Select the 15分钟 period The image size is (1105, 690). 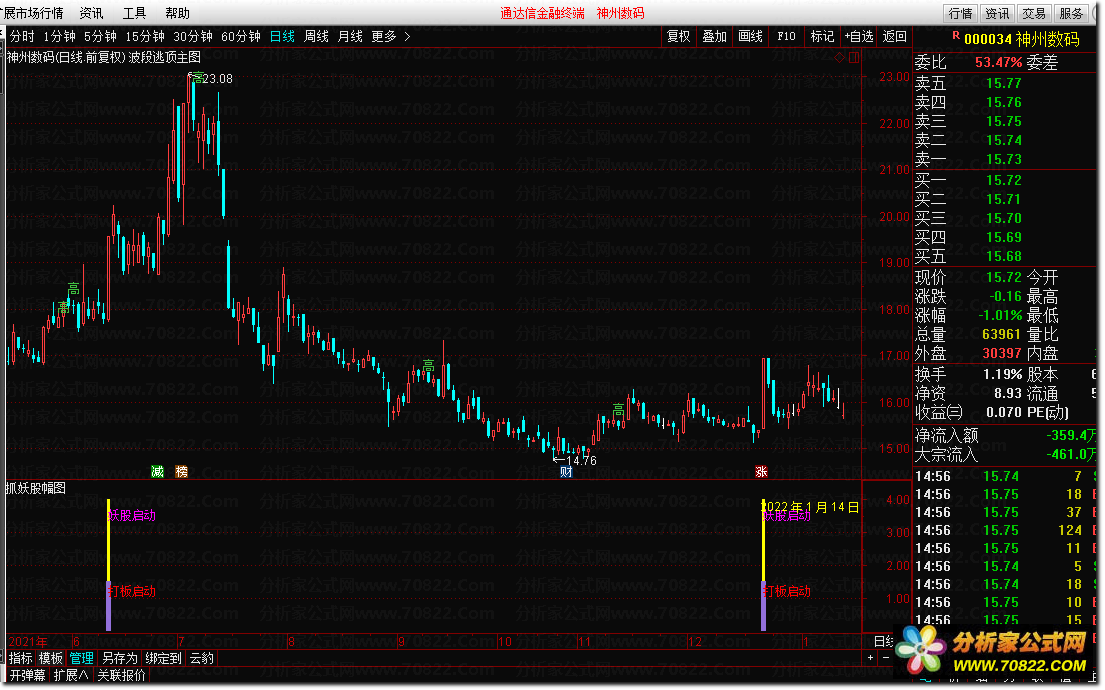144,37
